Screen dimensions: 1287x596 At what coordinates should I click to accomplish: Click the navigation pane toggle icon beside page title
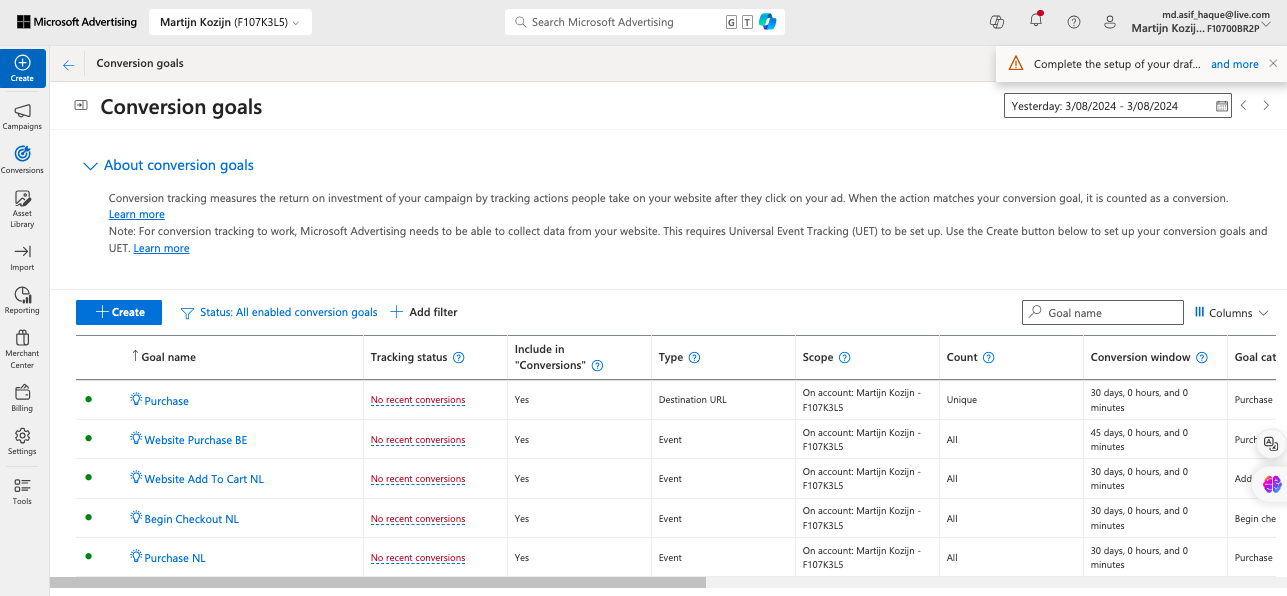coord(80,105)
